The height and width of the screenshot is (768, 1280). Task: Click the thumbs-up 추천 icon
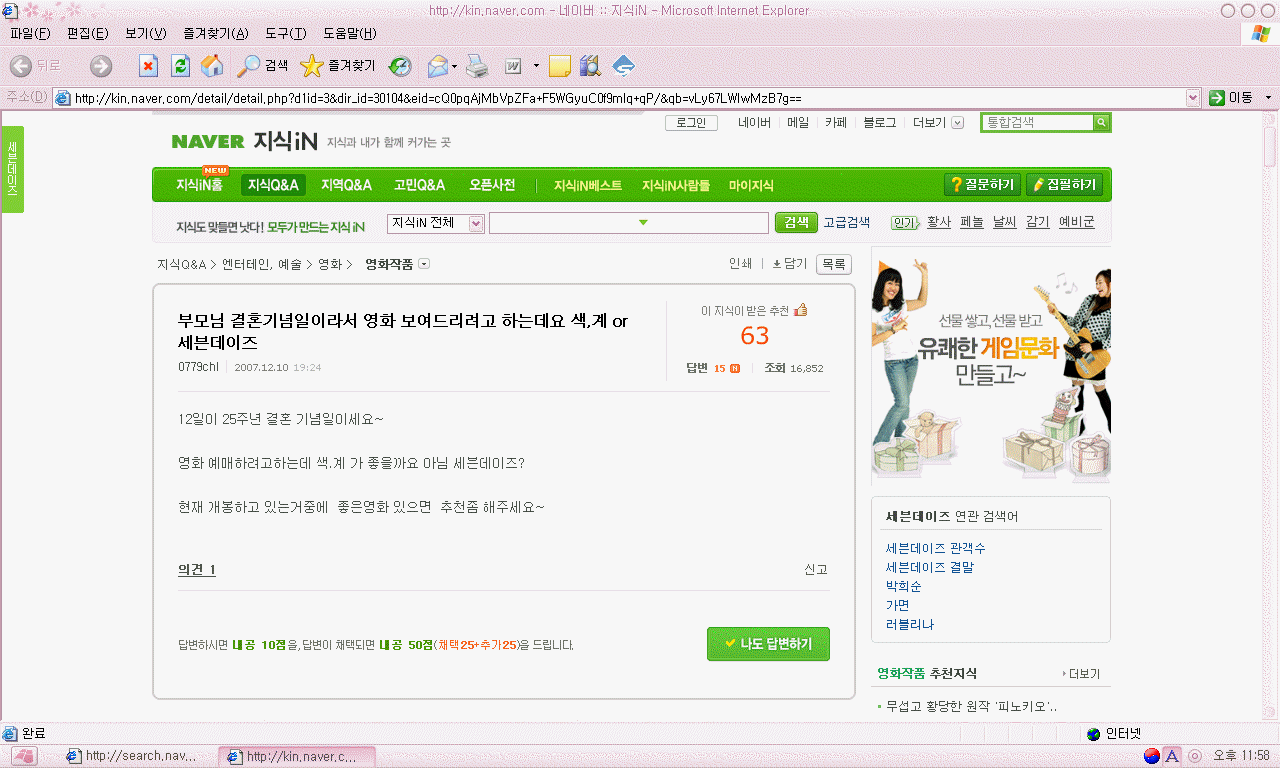pos(800,310)
